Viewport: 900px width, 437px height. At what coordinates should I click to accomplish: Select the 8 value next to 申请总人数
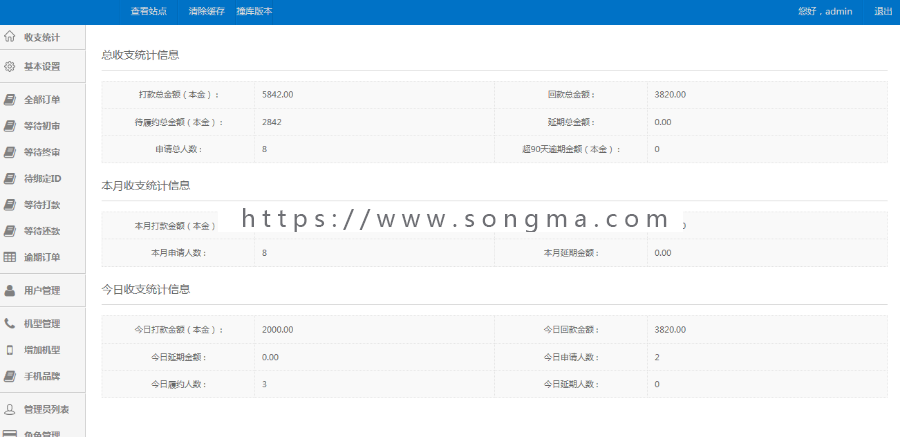(264, 149)
